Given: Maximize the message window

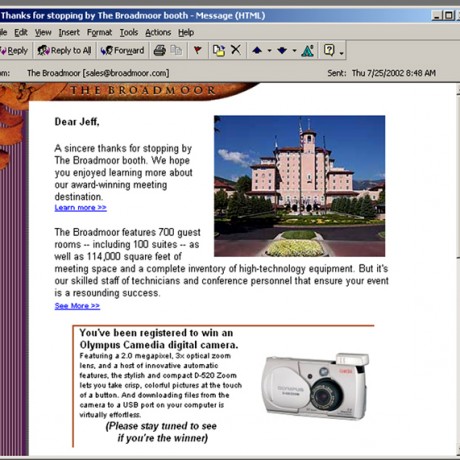Looking at the screenshot, I should (x=449, y=15).
